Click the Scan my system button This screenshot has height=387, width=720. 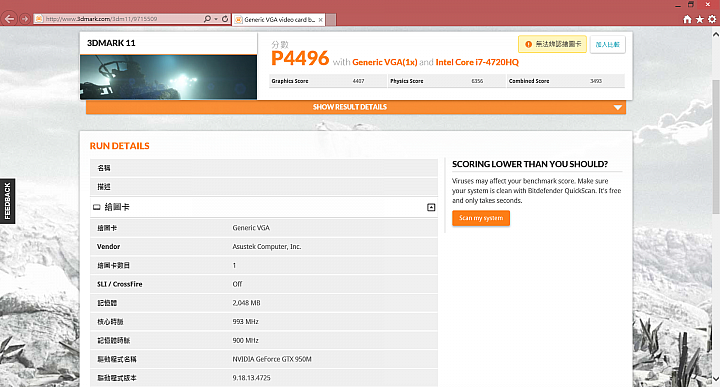tap(481, 218)
